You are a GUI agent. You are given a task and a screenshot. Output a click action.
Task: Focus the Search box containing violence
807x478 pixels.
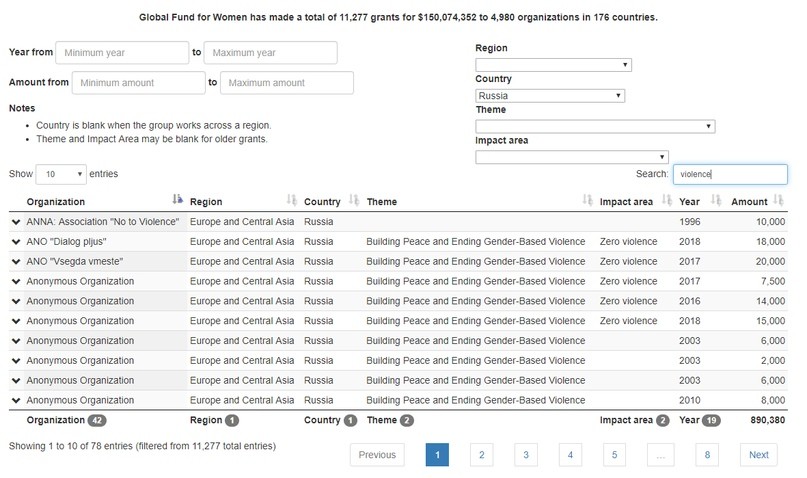[x=729, y=174]
